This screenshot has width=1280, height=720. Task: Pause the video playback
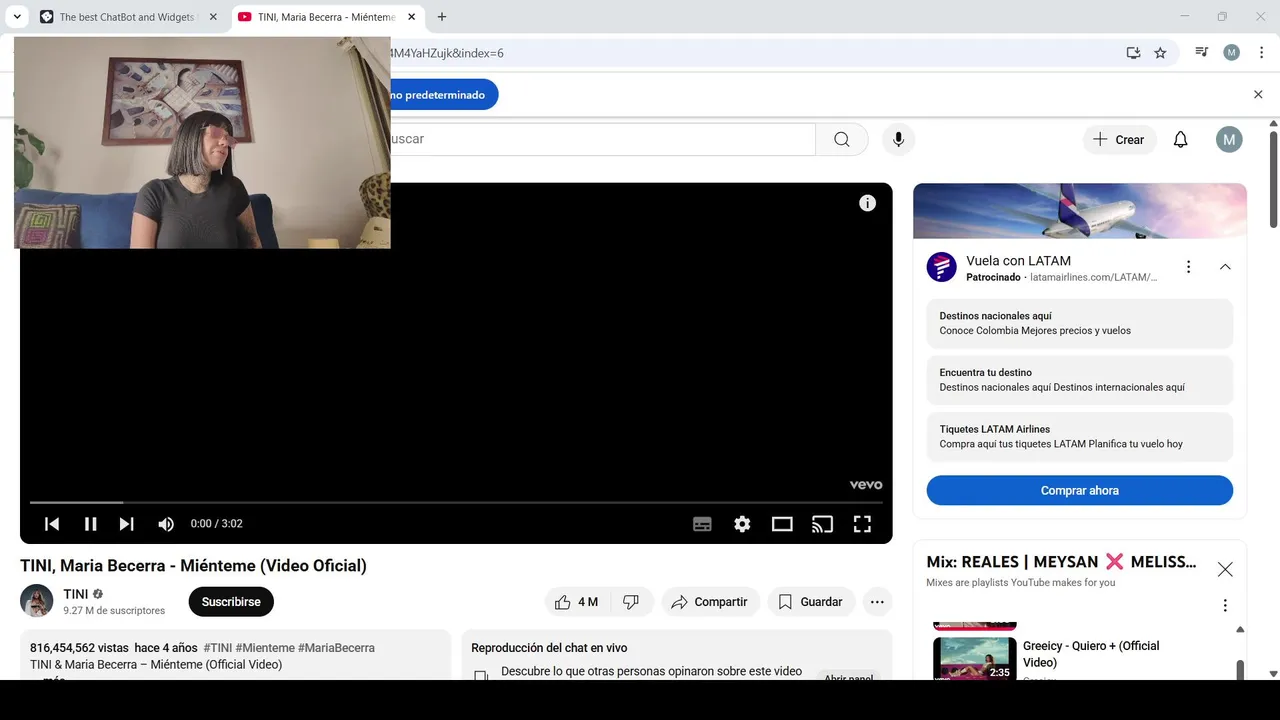click(x=90, y=524)
